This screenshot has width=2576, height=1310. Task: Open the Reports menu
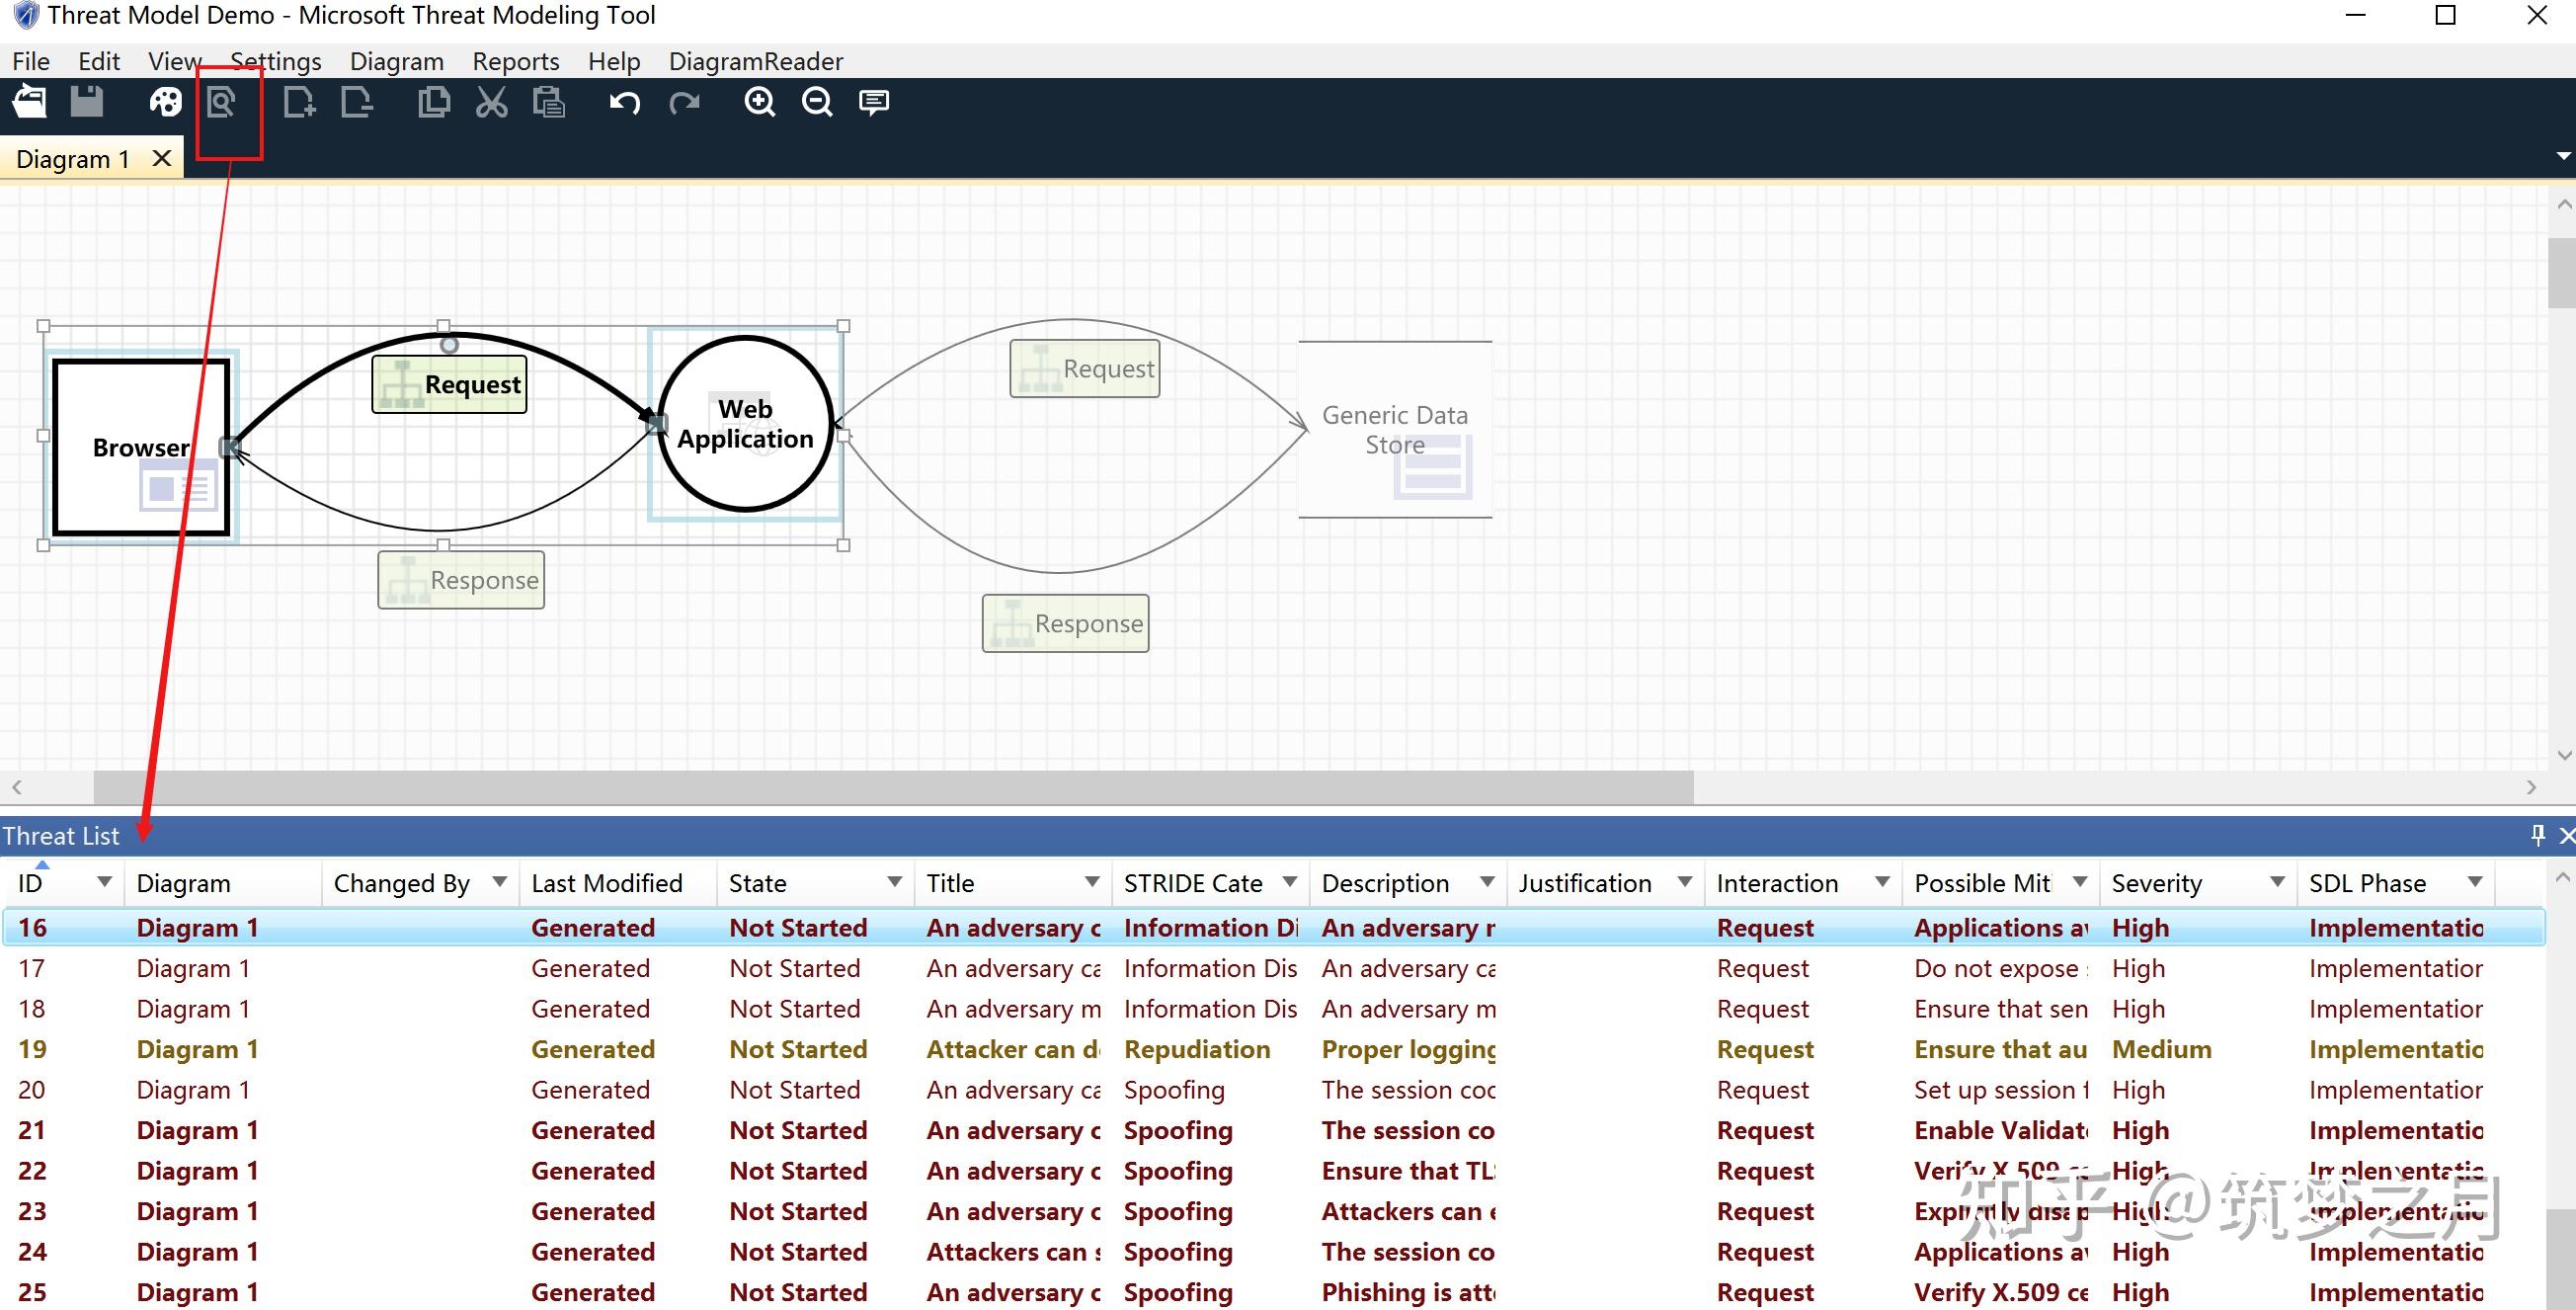point(515,61)
